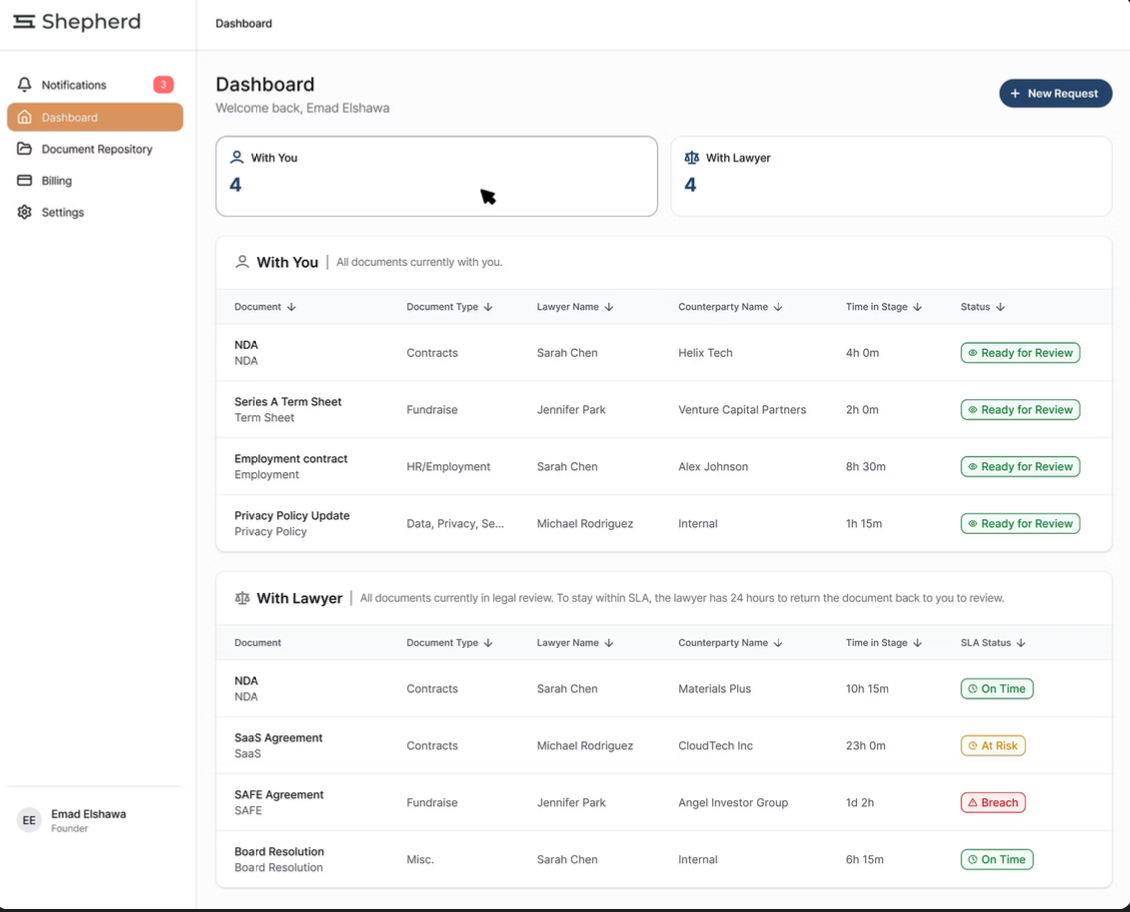The height and width of the screenshot is (912, 1130).
Task: Select the With You summary card
Action: (x=437, y=176)
